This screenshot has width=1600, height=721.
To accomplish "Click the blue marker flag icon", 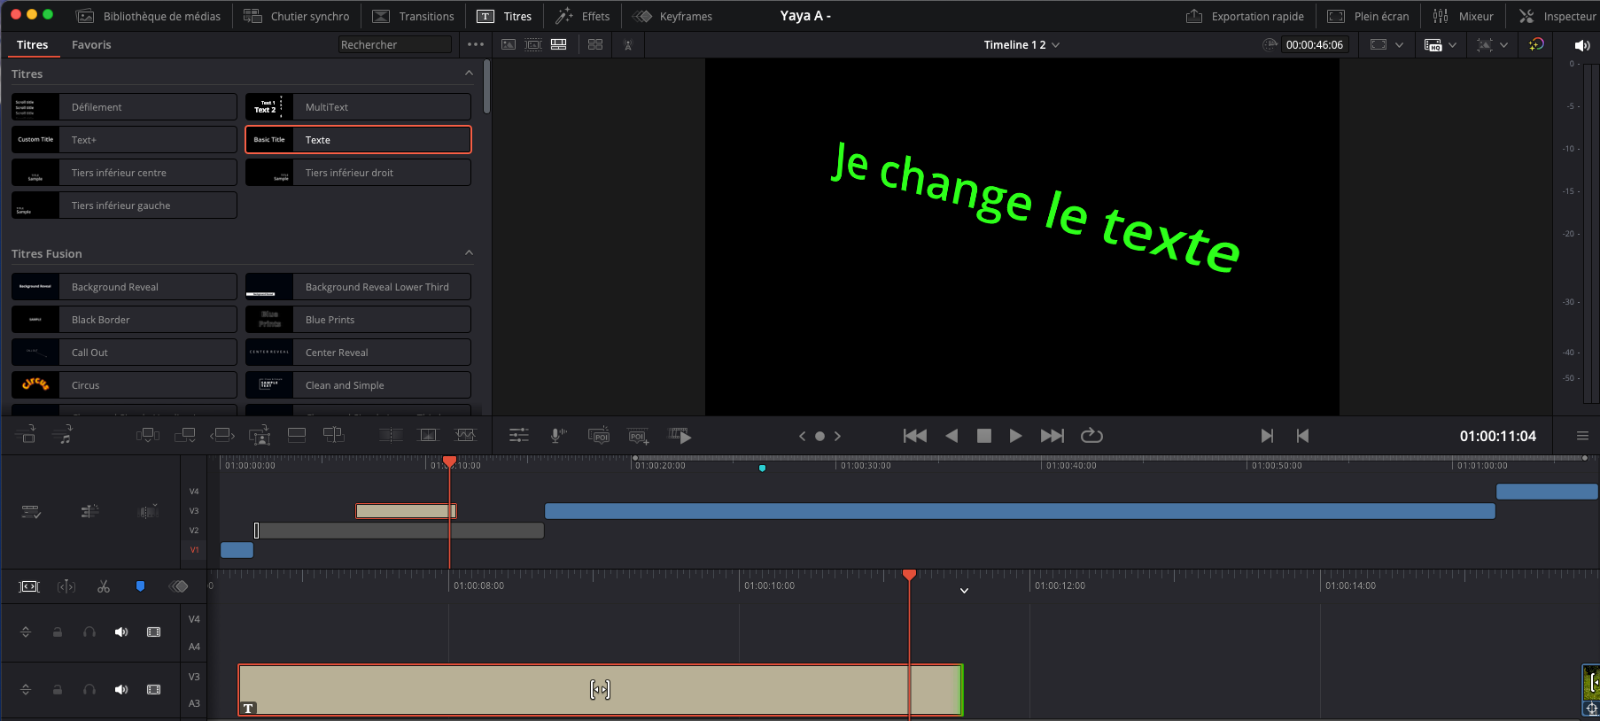I will [140, 587].
